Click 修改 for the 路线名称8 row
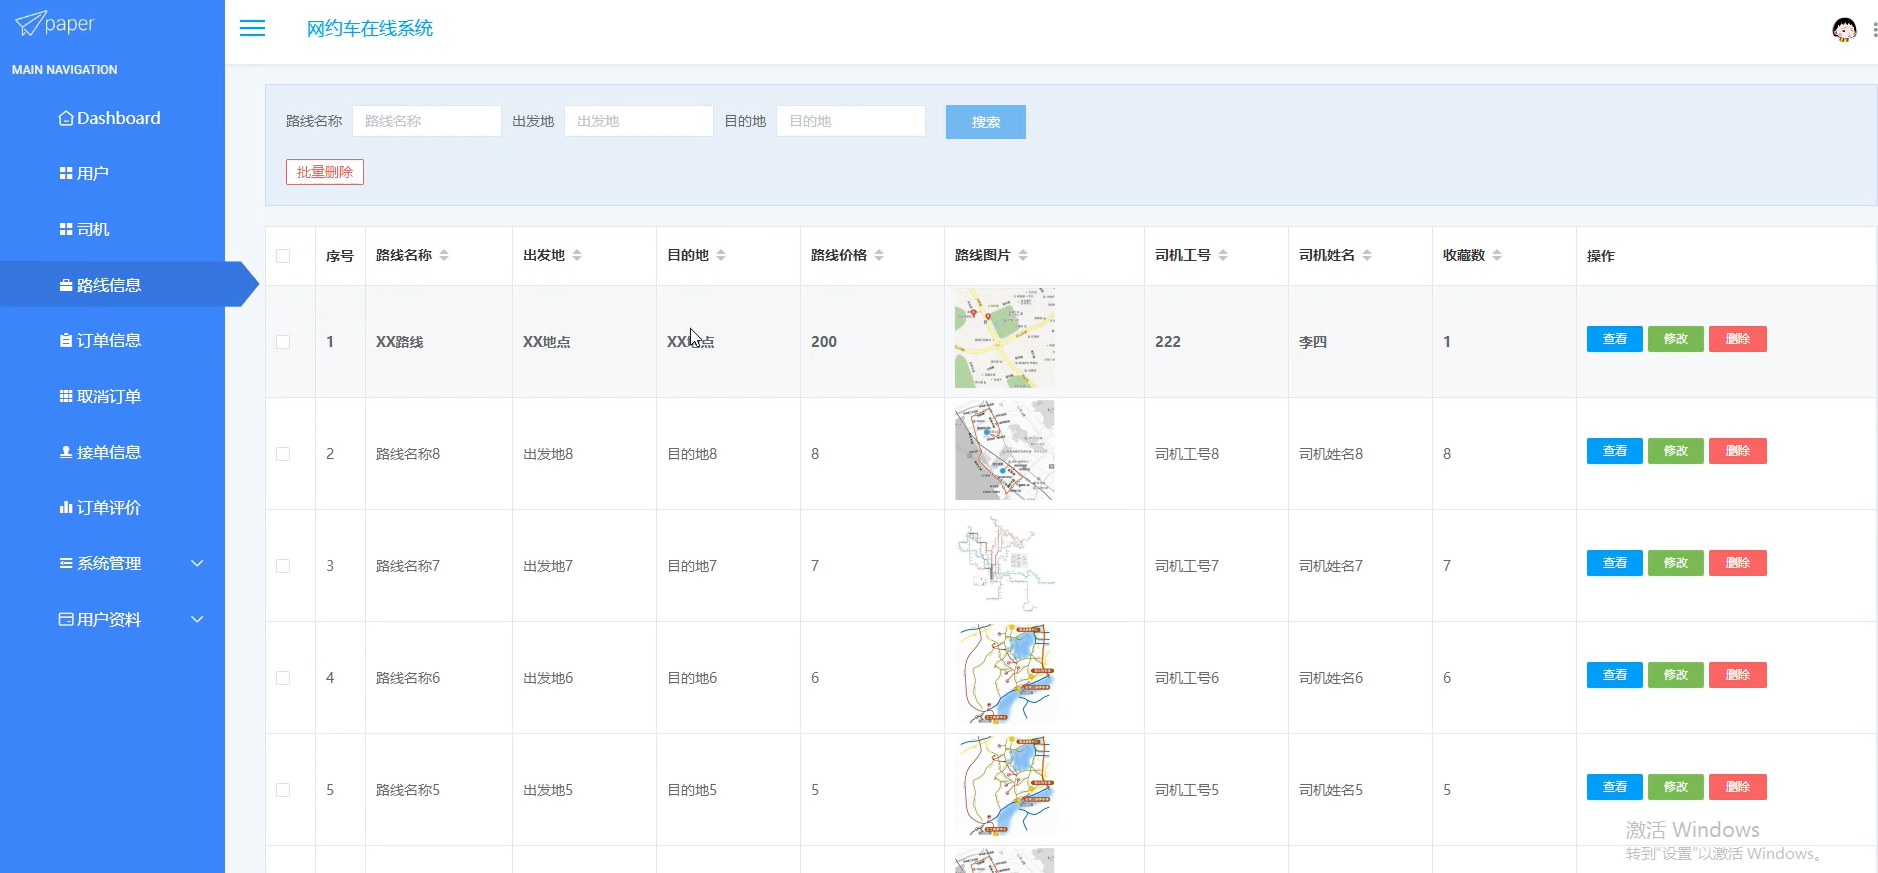The height and width of the screenshot is (873, 1878). [1676, 451]
